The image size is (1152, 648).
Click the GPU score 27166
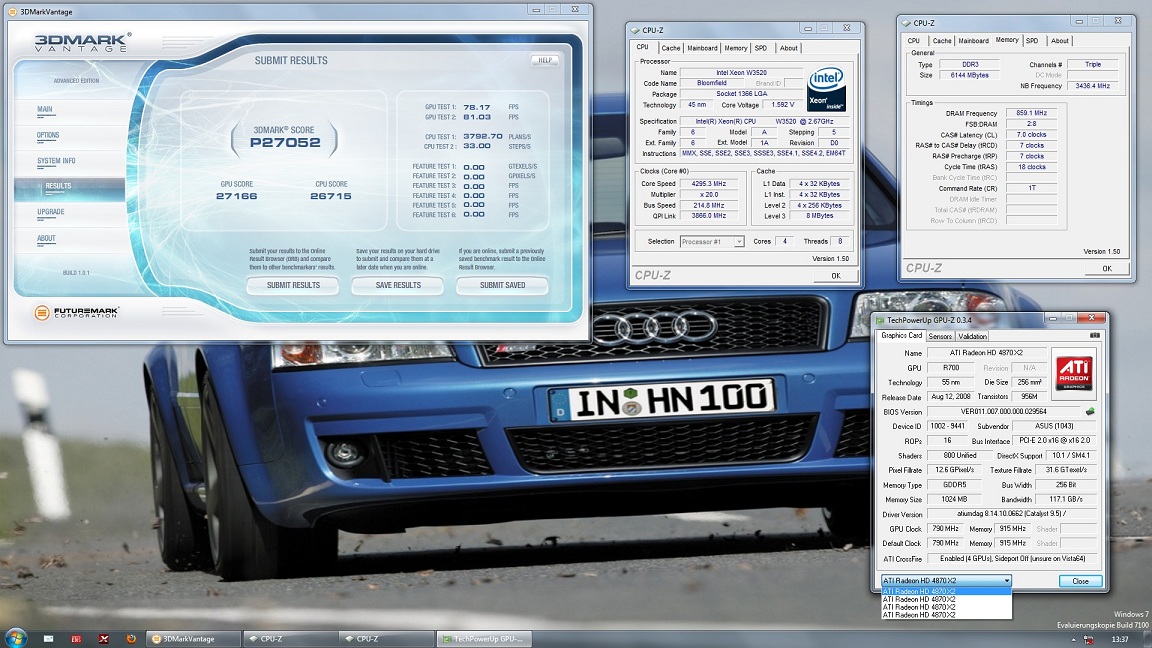(x=237, y=196)
